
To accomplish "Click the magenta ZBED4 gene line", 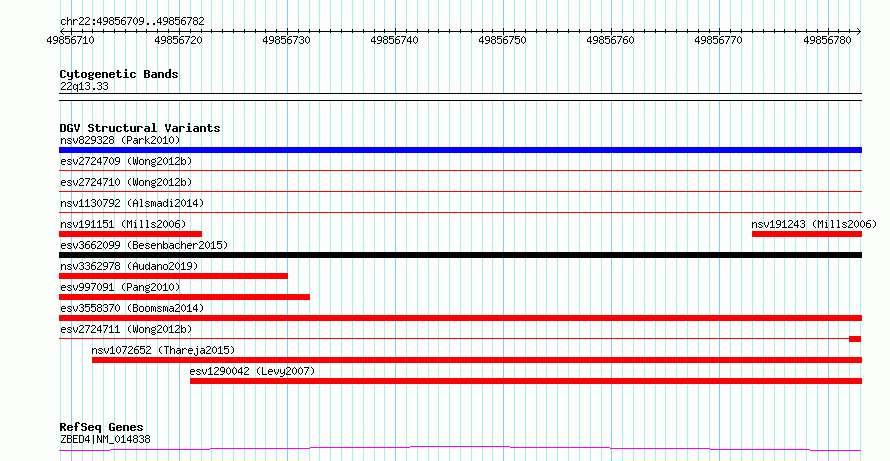I will click(x=460, y=449).
